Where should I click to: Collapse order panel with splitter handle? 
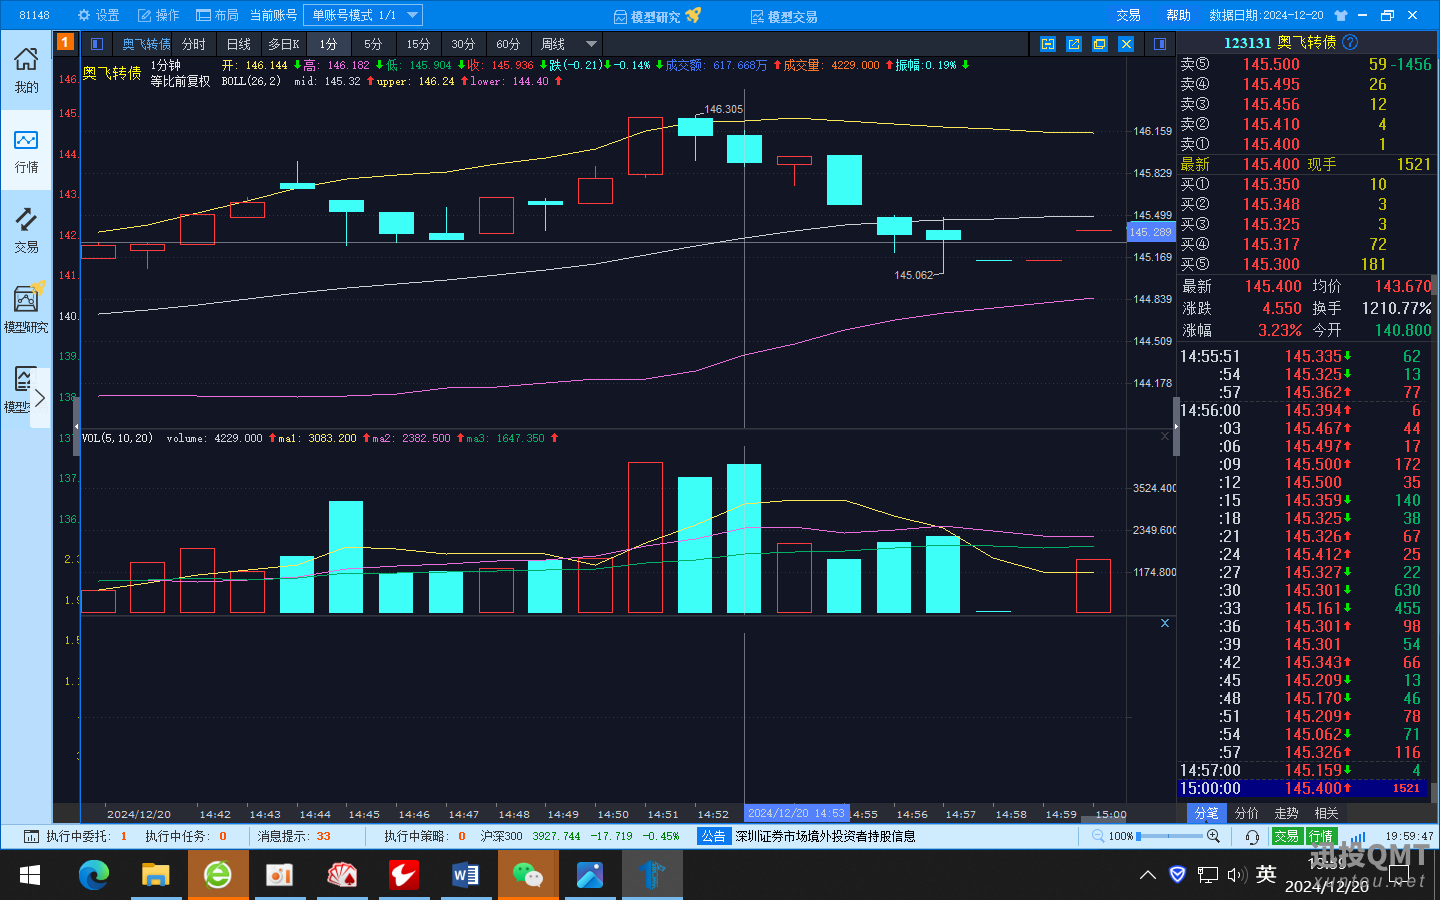coord(1176,427)
